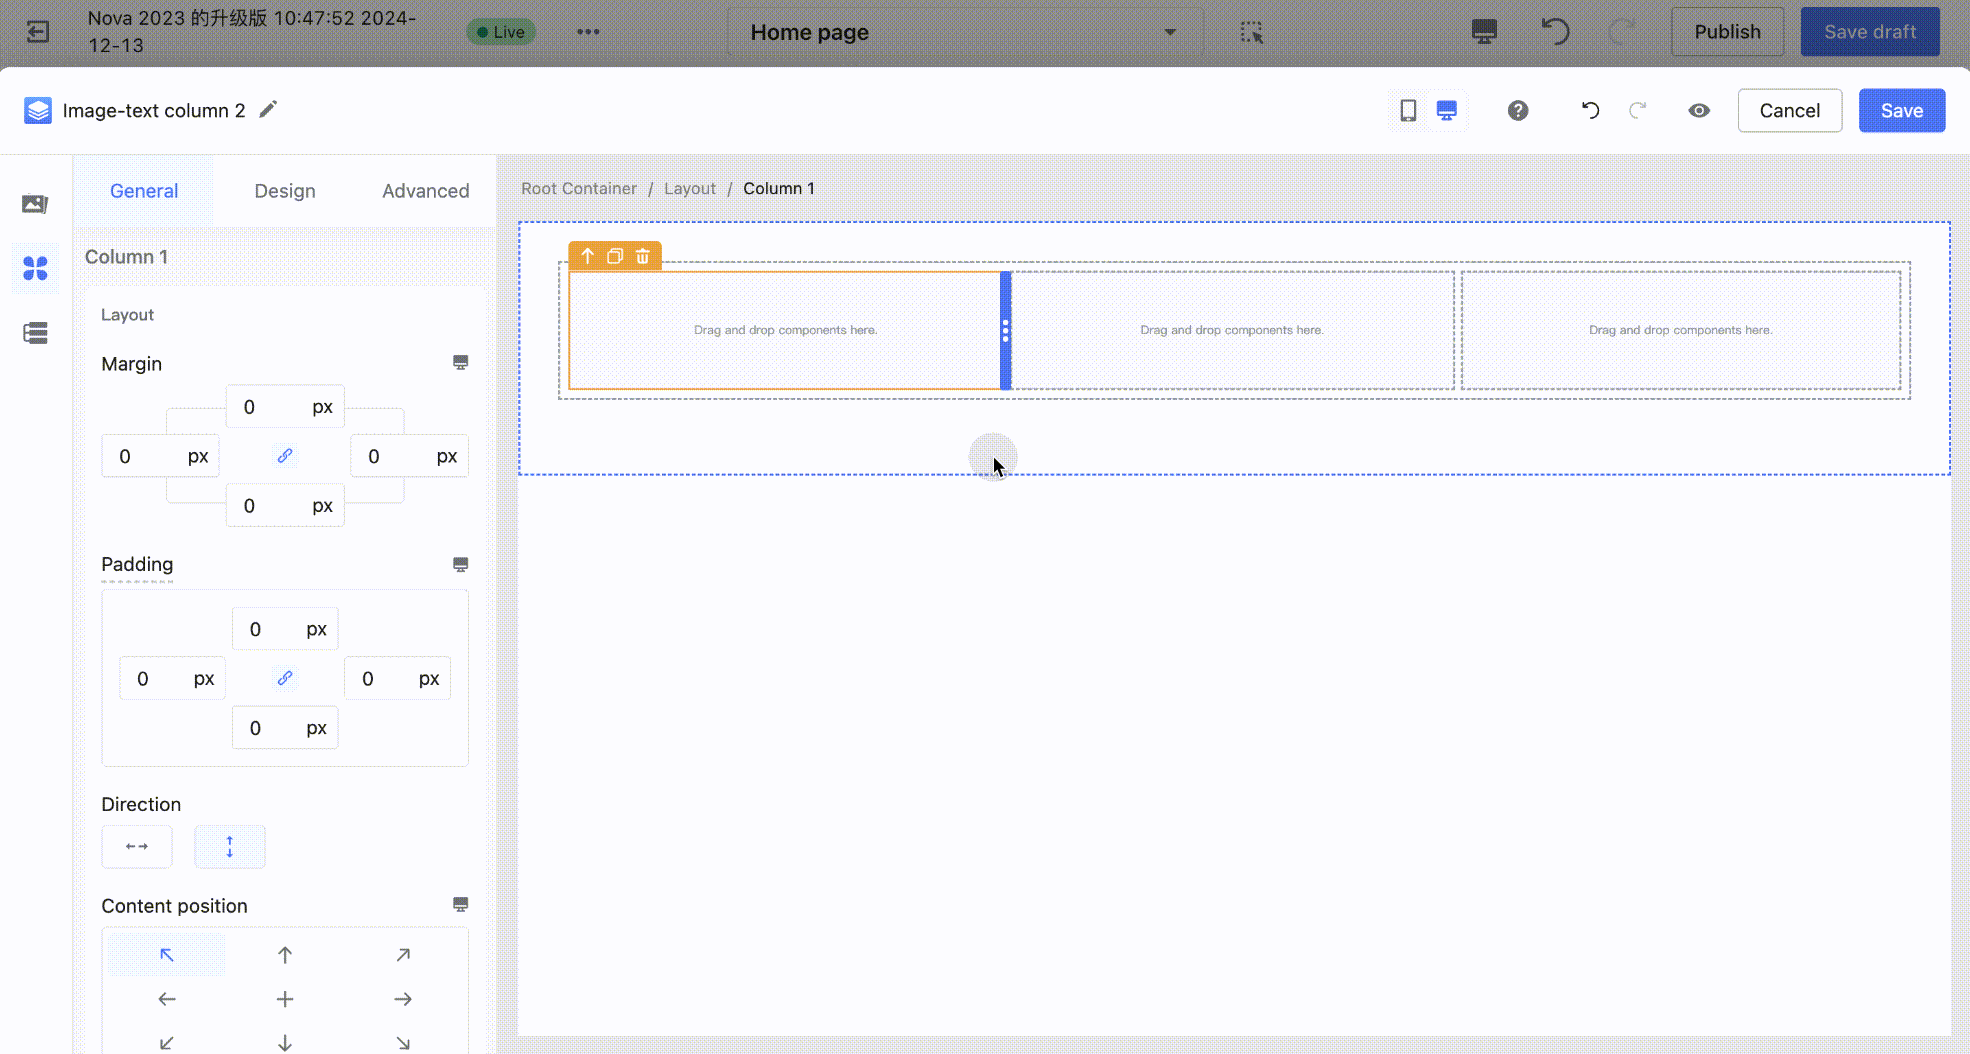Switch to mobile device preview

[1408, 110]
